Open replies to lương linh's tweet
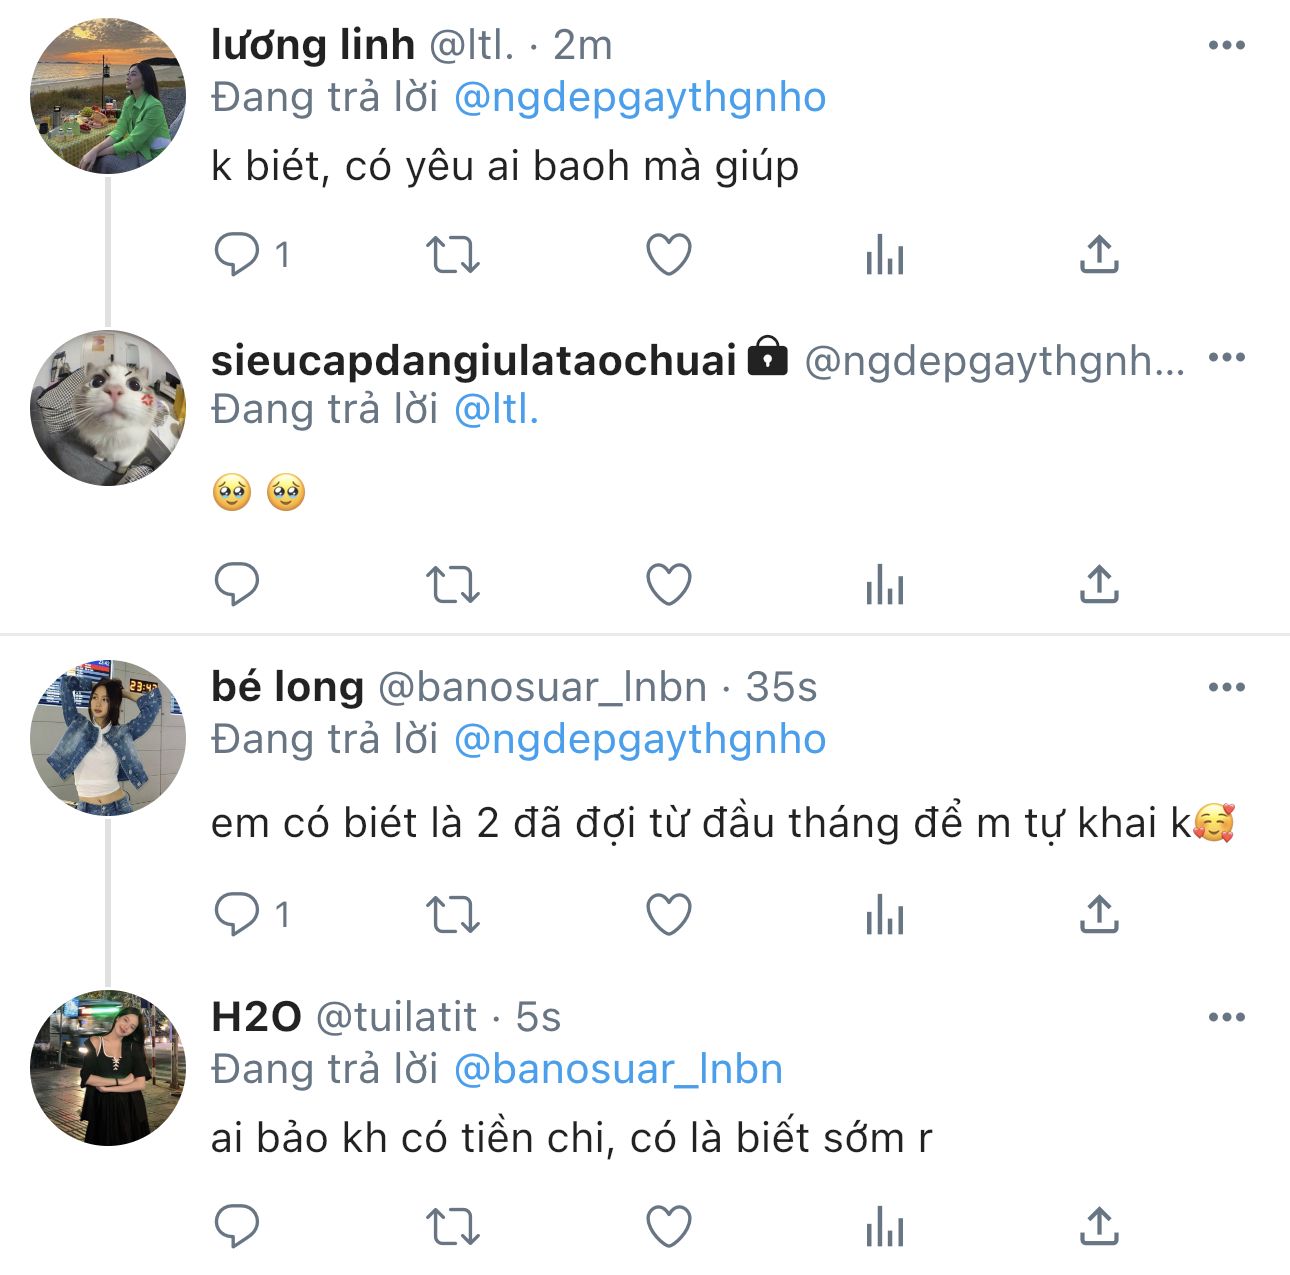 [x=238, y=255]
